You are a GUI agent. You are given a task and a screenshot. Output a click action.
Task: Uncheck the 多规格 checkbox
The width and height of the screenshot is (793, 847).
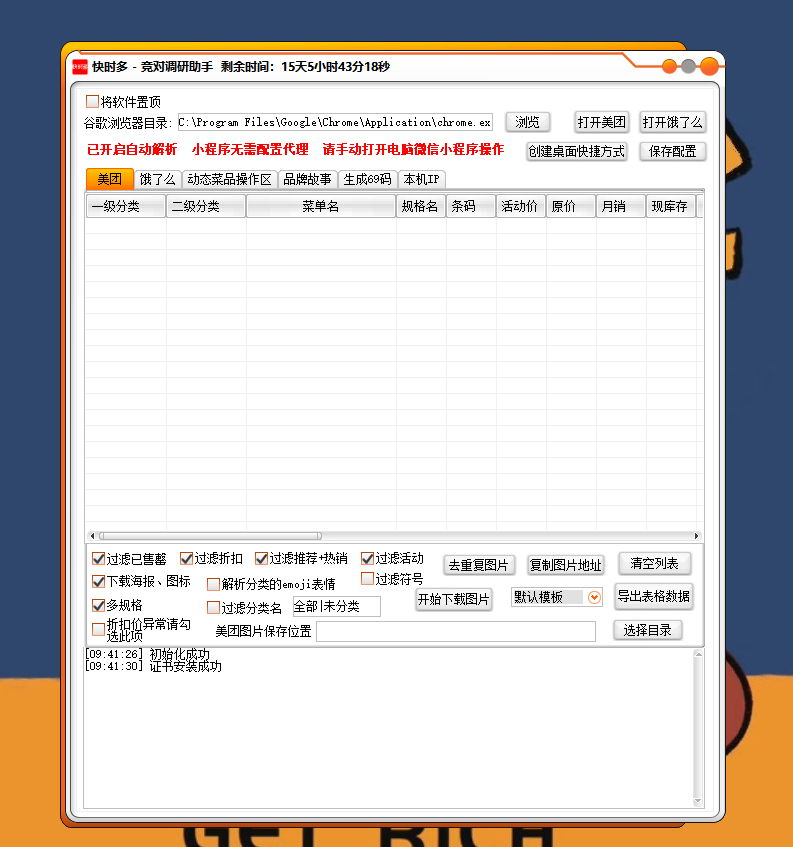tap(98, 605)
